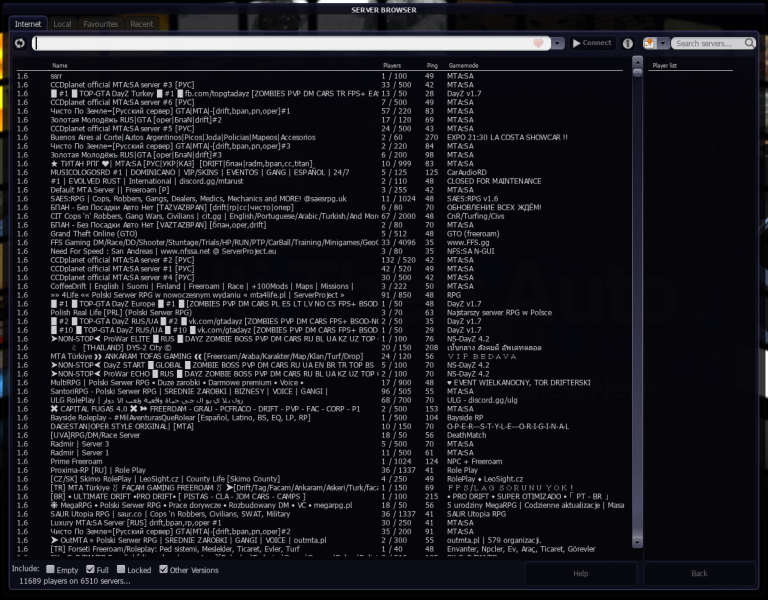The image size is (768, 600).
Task: Open the Recent tab
Action: [142, 23]
